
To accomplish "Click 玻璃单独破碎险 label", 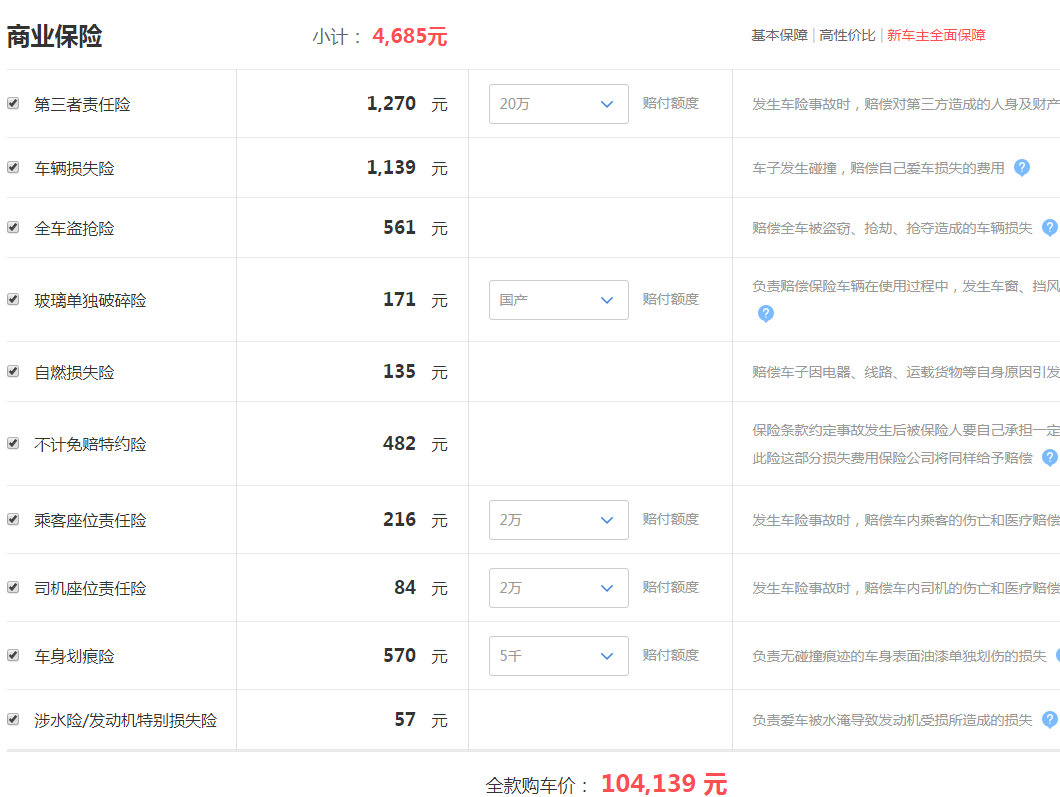I will pyautogui.click(x=90, y=301).
